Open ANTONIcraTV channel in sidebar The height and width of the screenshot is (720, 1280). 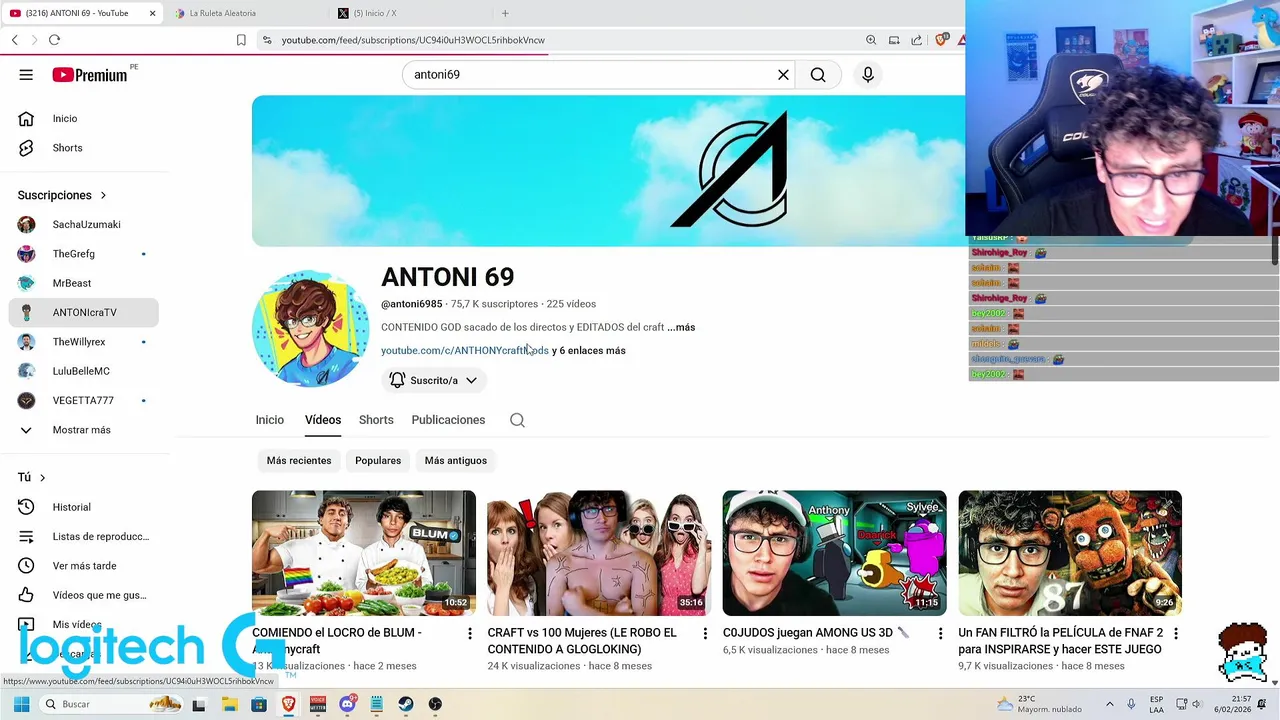click(83, 313)
